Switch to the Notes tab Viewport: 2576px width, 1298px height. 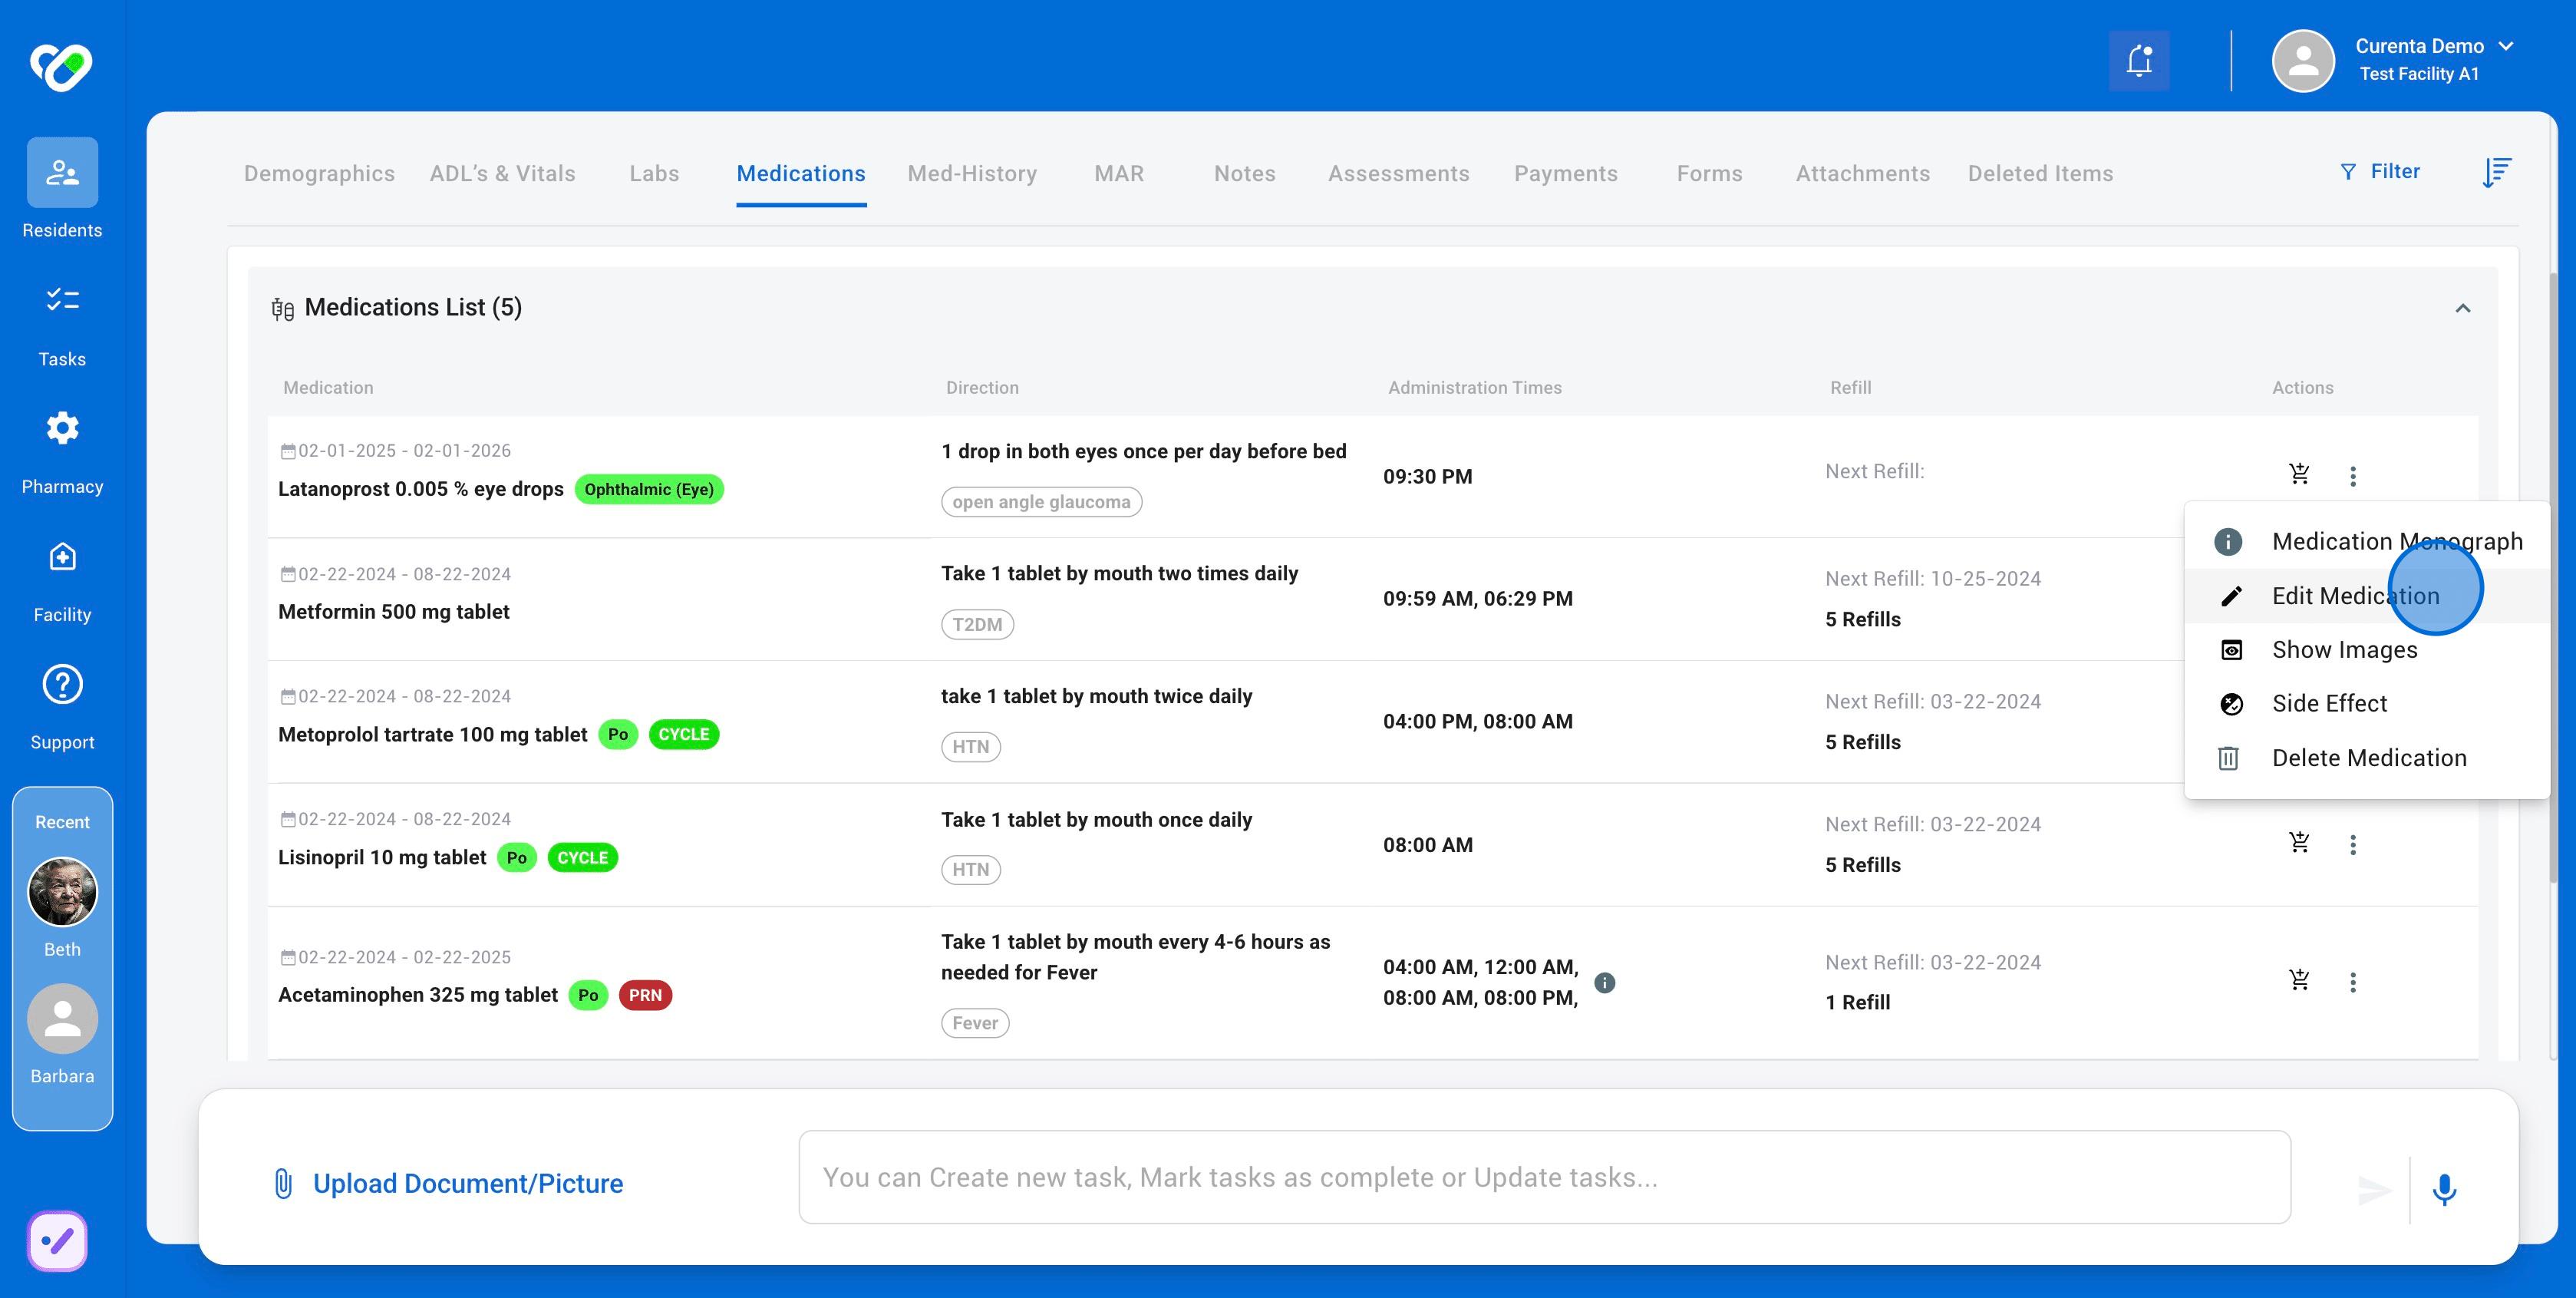[1244, 173]
